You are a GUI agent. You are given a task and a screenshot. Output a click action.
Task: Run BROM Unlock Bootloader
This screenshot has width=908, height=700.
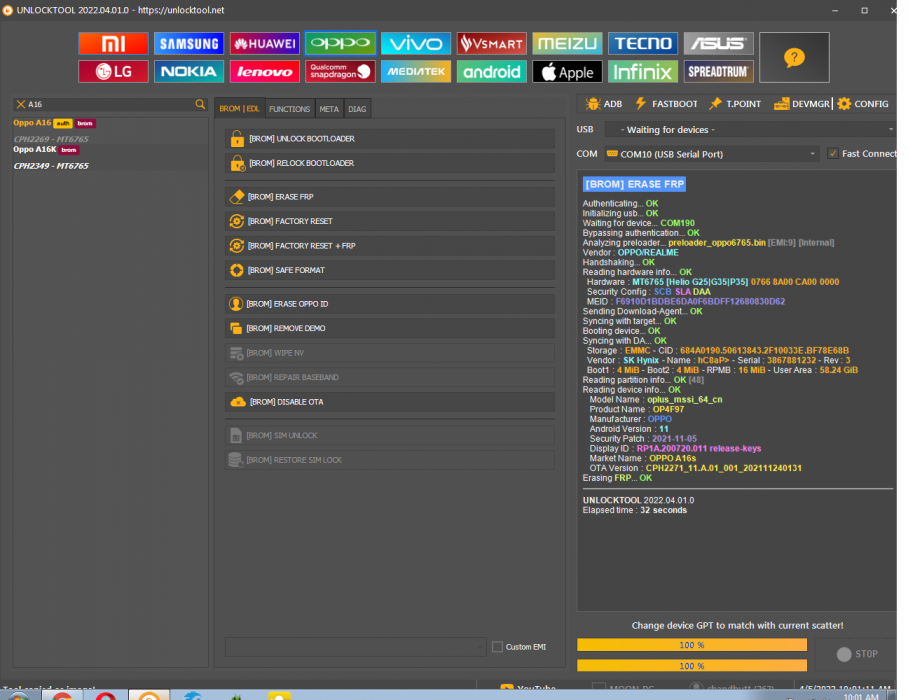click(390, 139)
